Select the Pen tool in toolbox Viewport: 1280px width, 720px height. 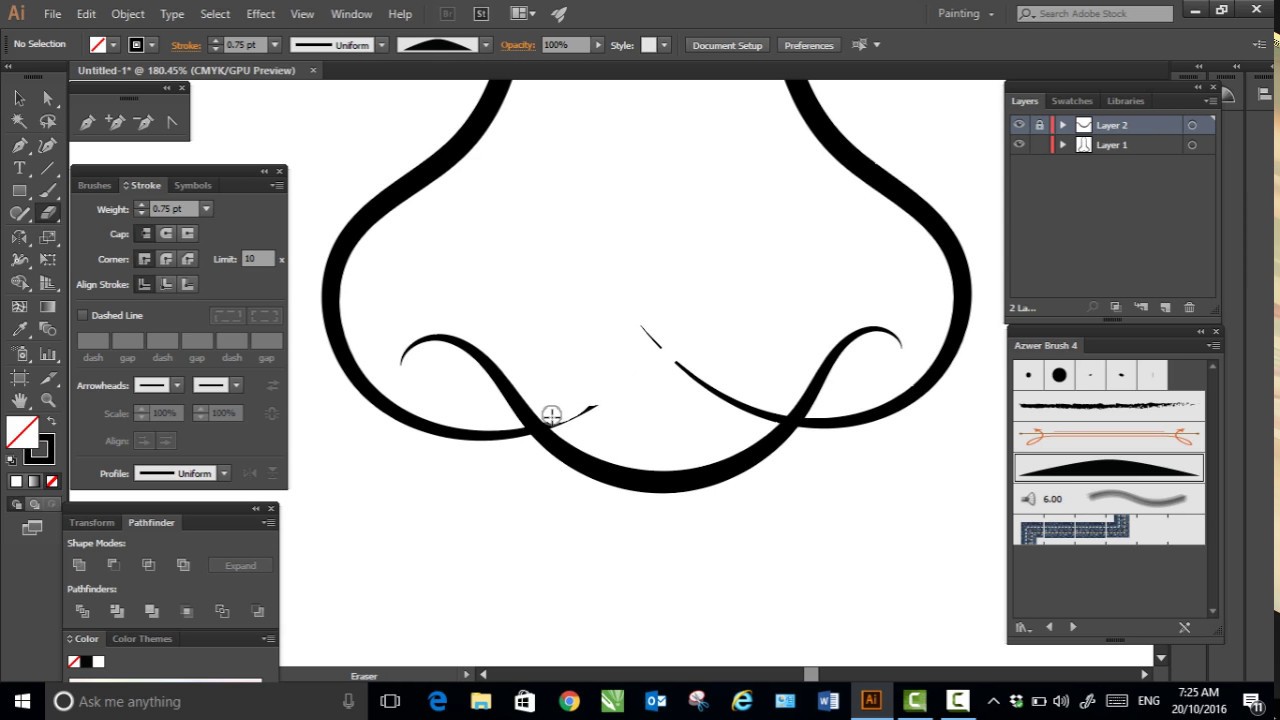point(19,145)
